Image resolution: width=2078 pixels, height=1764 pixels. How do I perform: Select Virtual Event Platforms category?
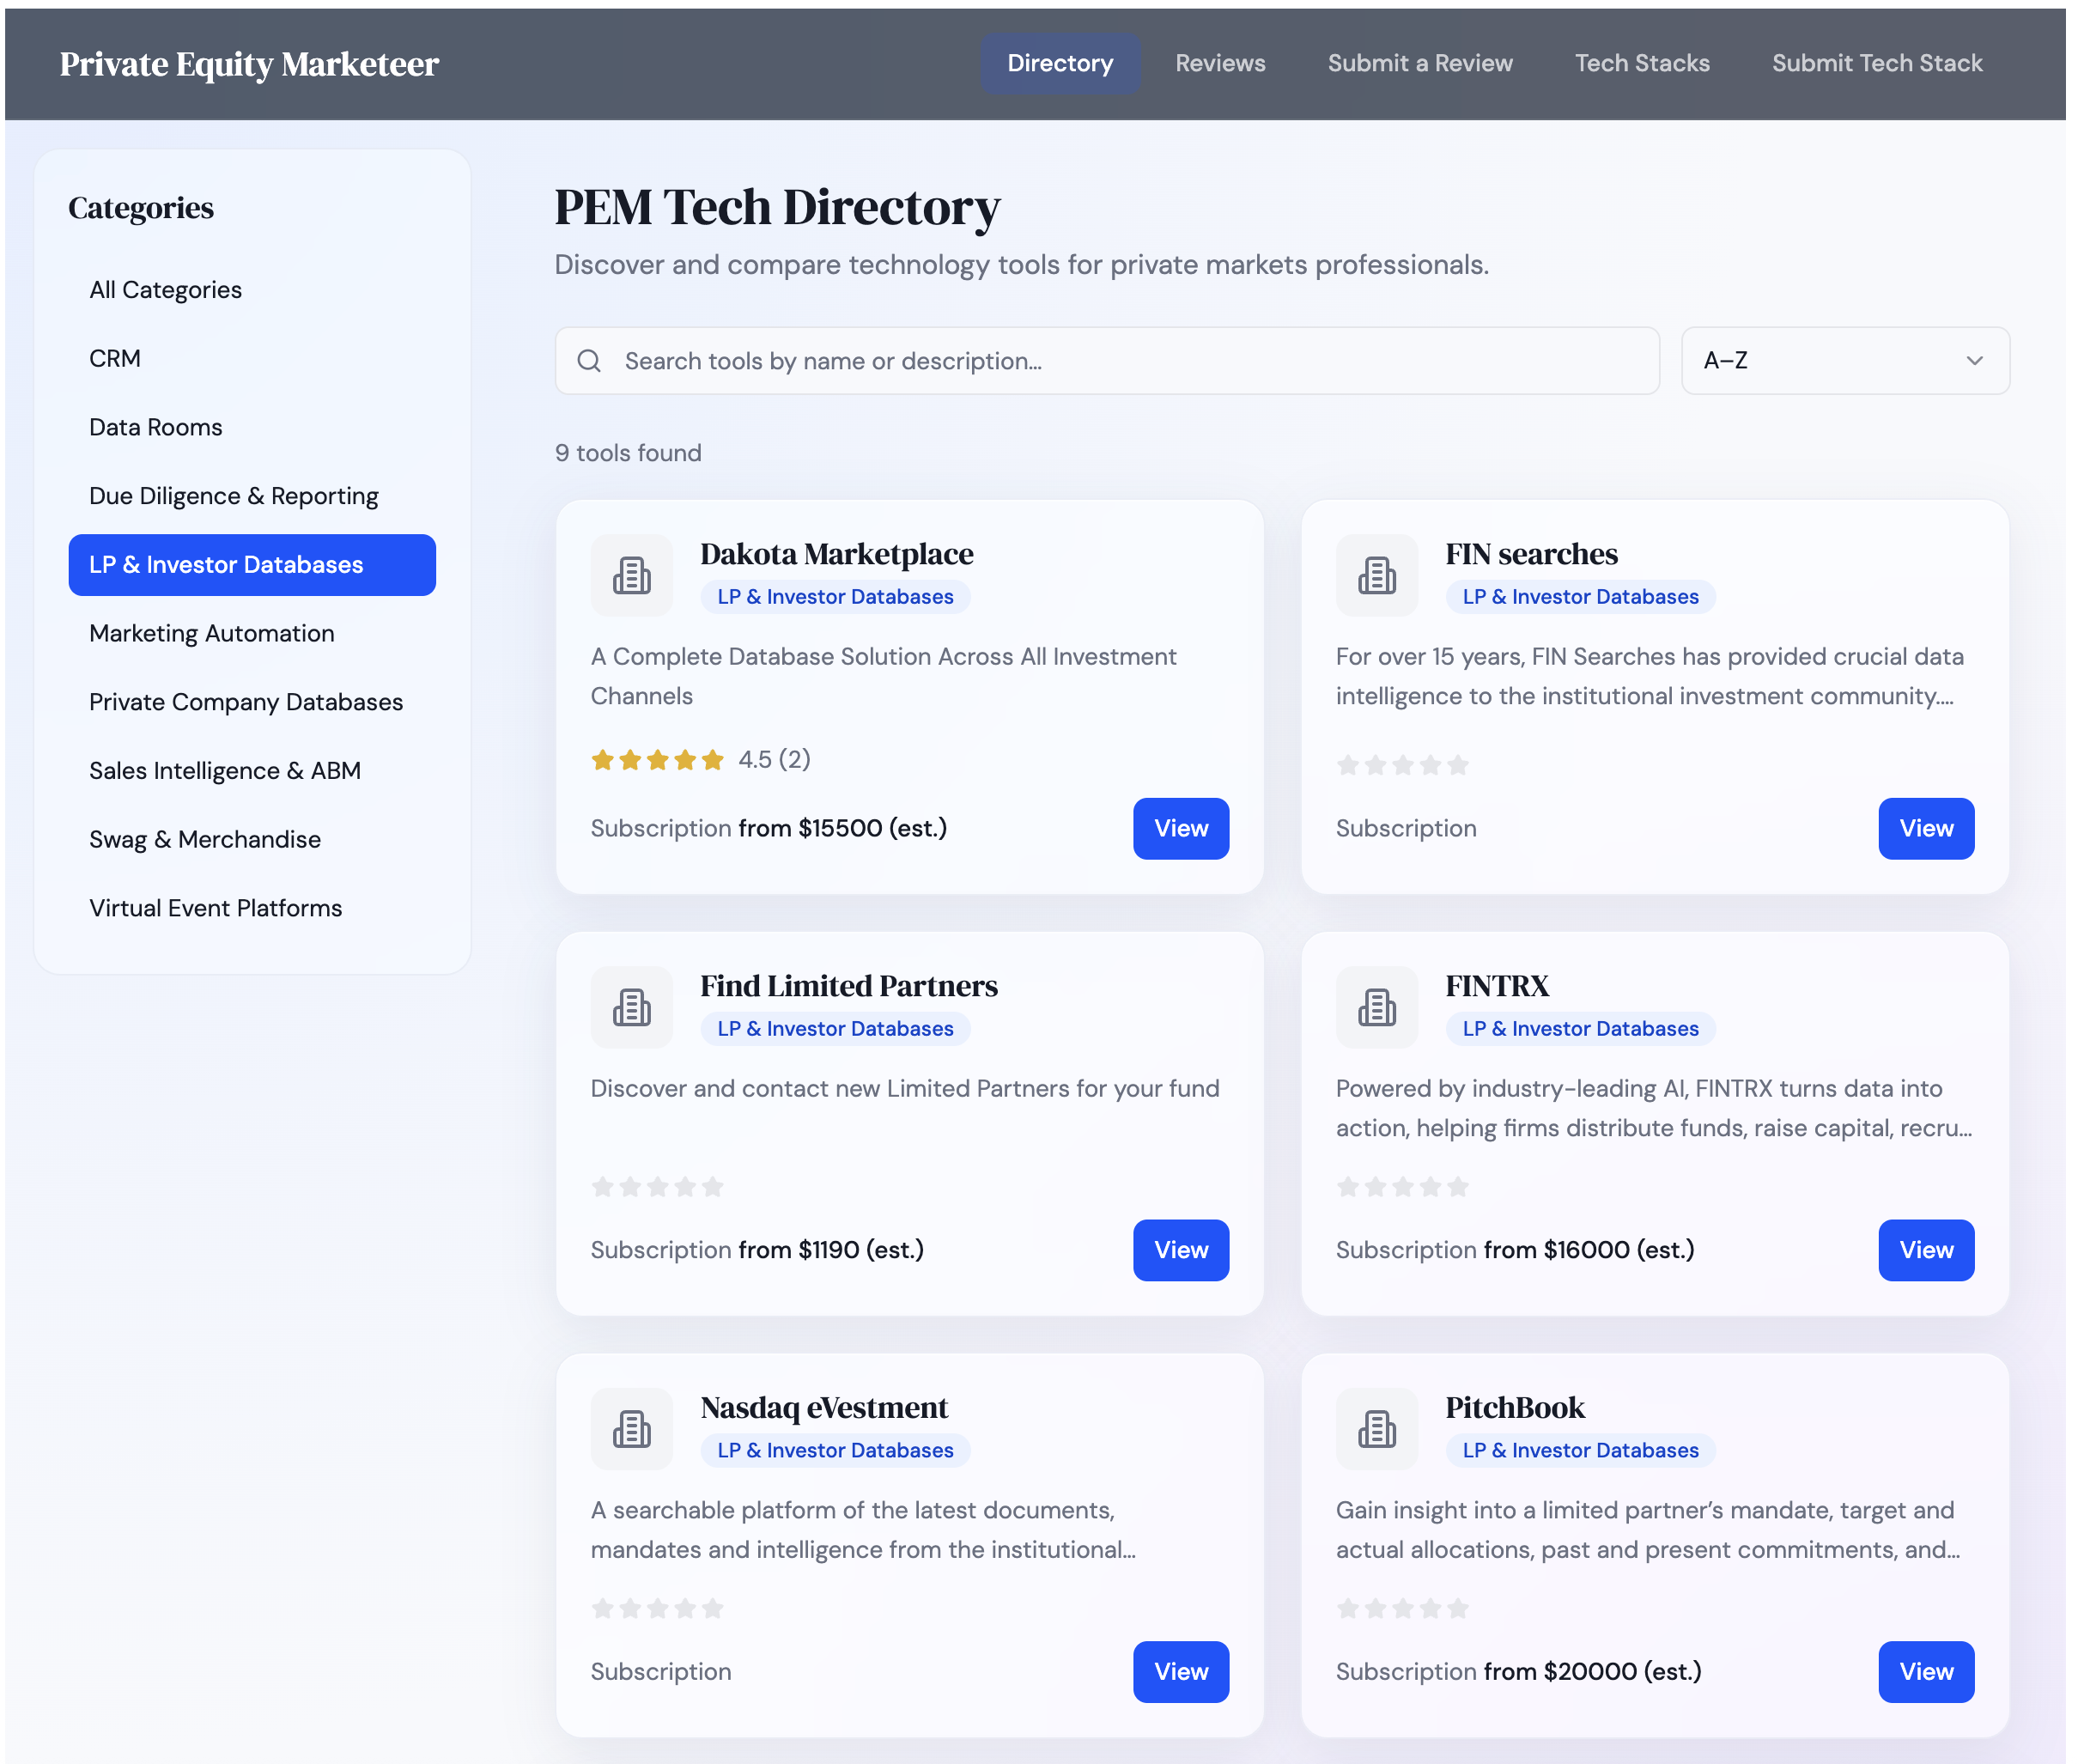252,908
